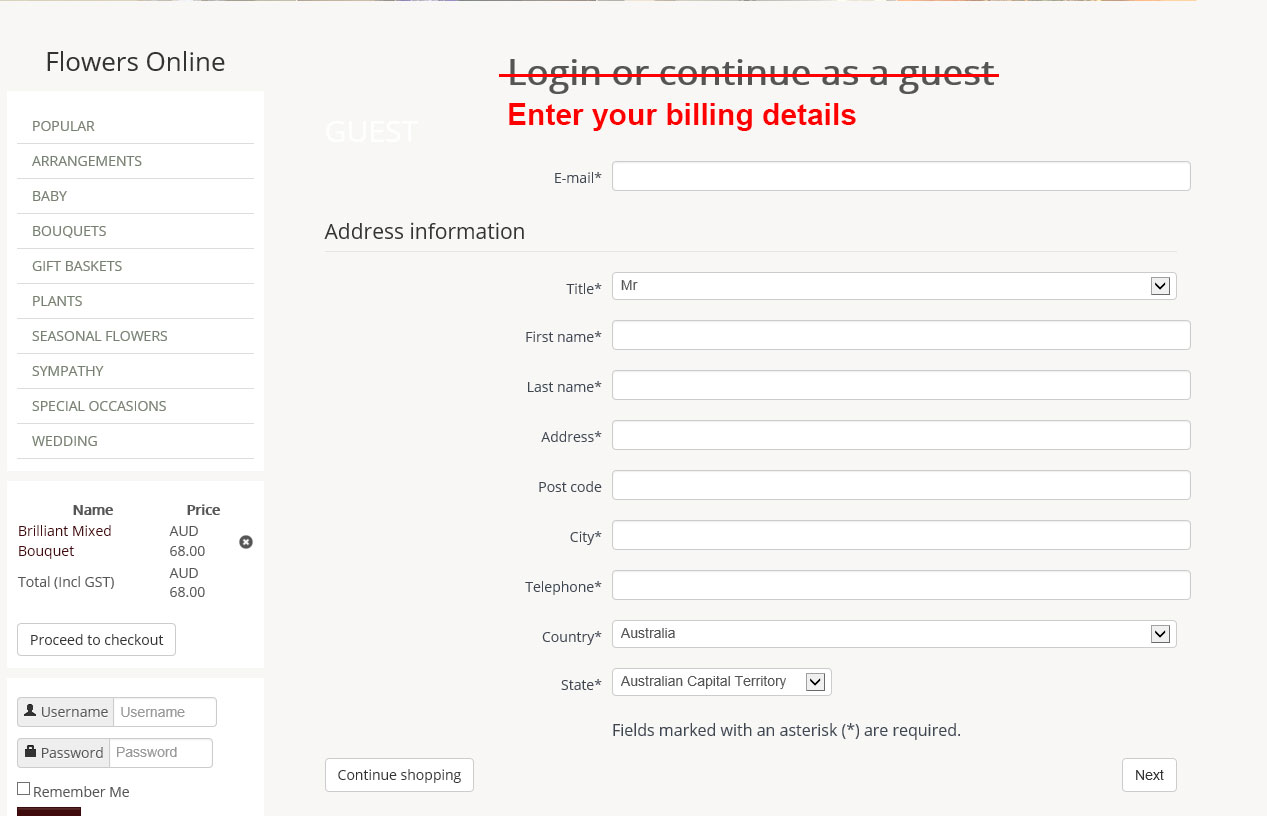Click the Flowers Online site title

(x=135, y=62)
